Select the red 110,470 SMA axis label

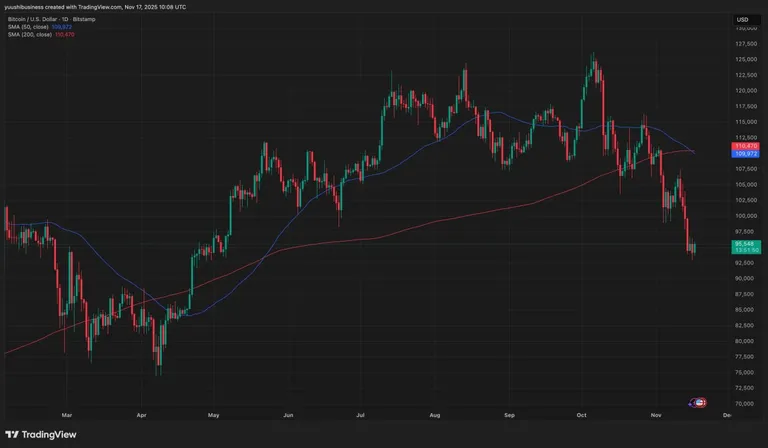[x=745, y=146]
